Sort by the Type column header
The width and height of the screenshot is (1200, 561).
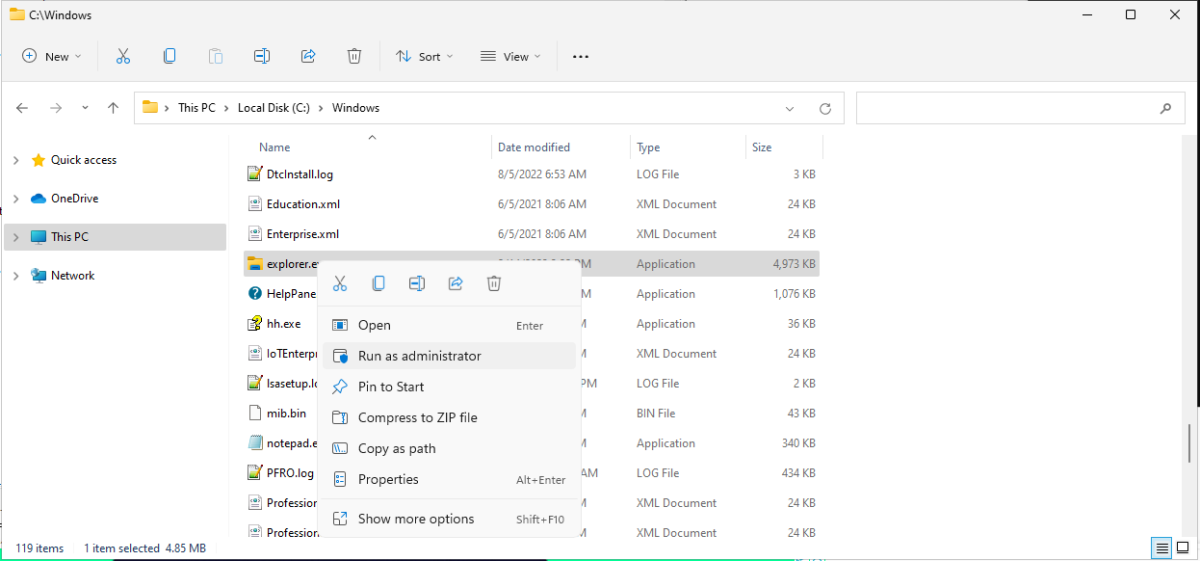click(x=648, y=147)
